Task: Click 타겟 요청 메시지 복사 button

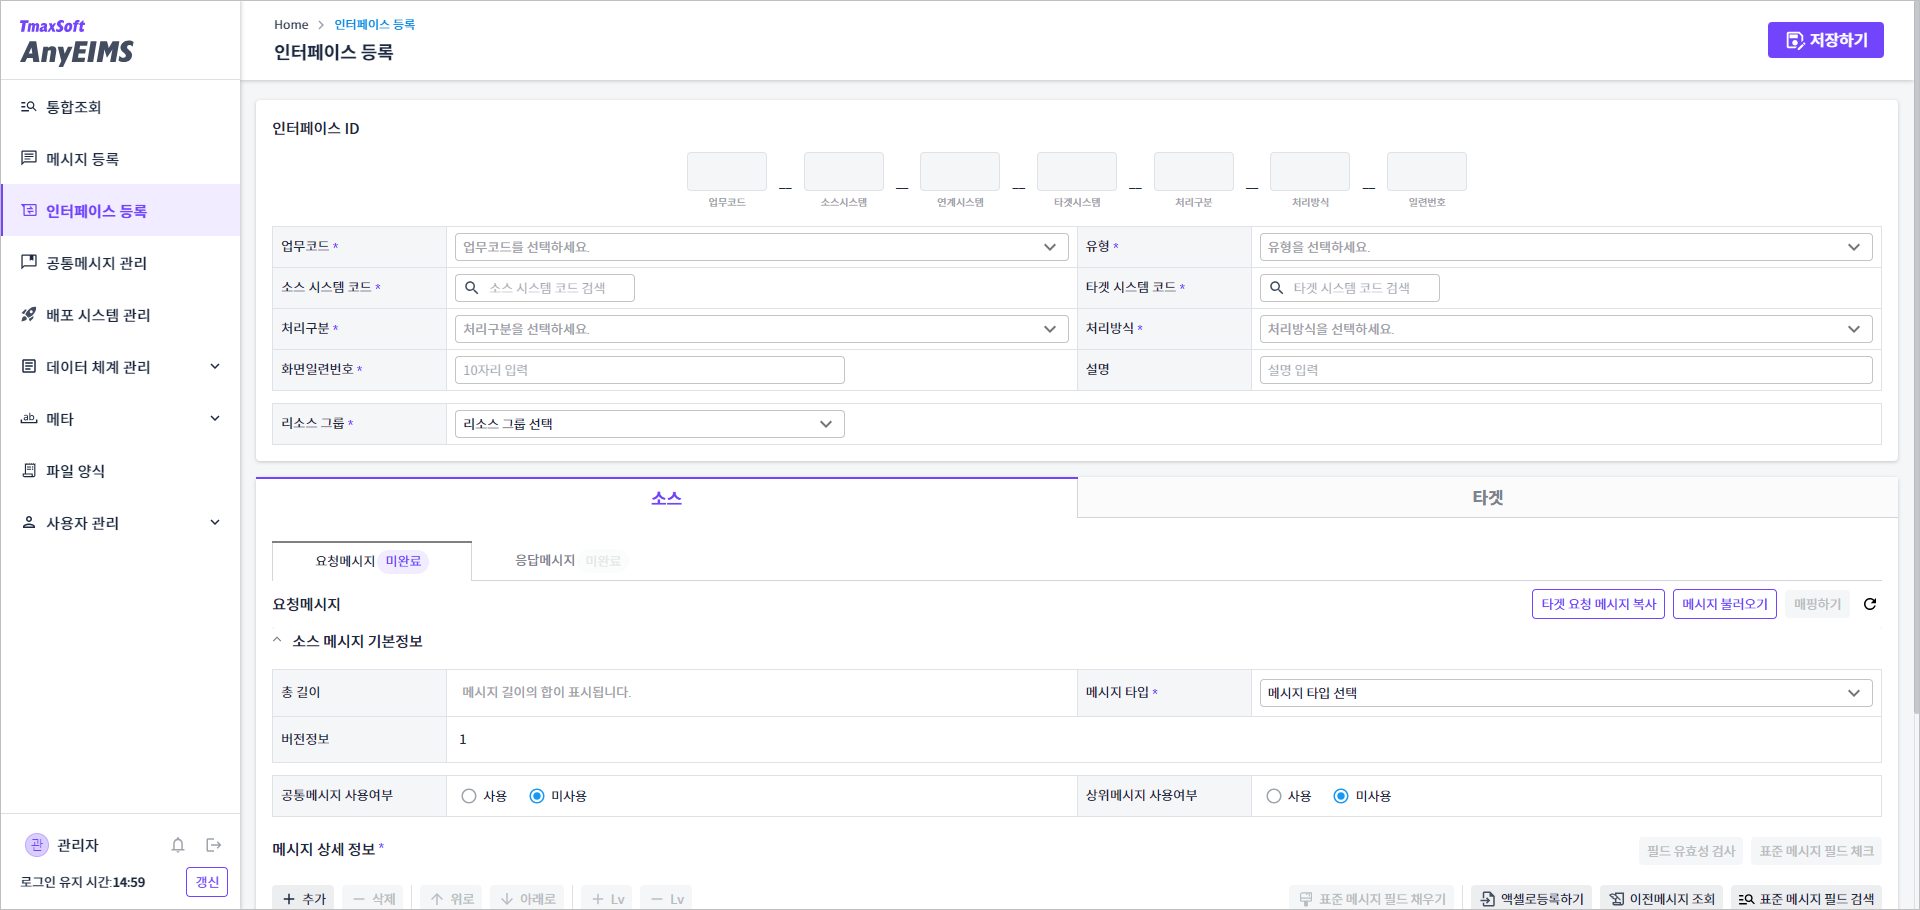Action: tap(1598, 604)
